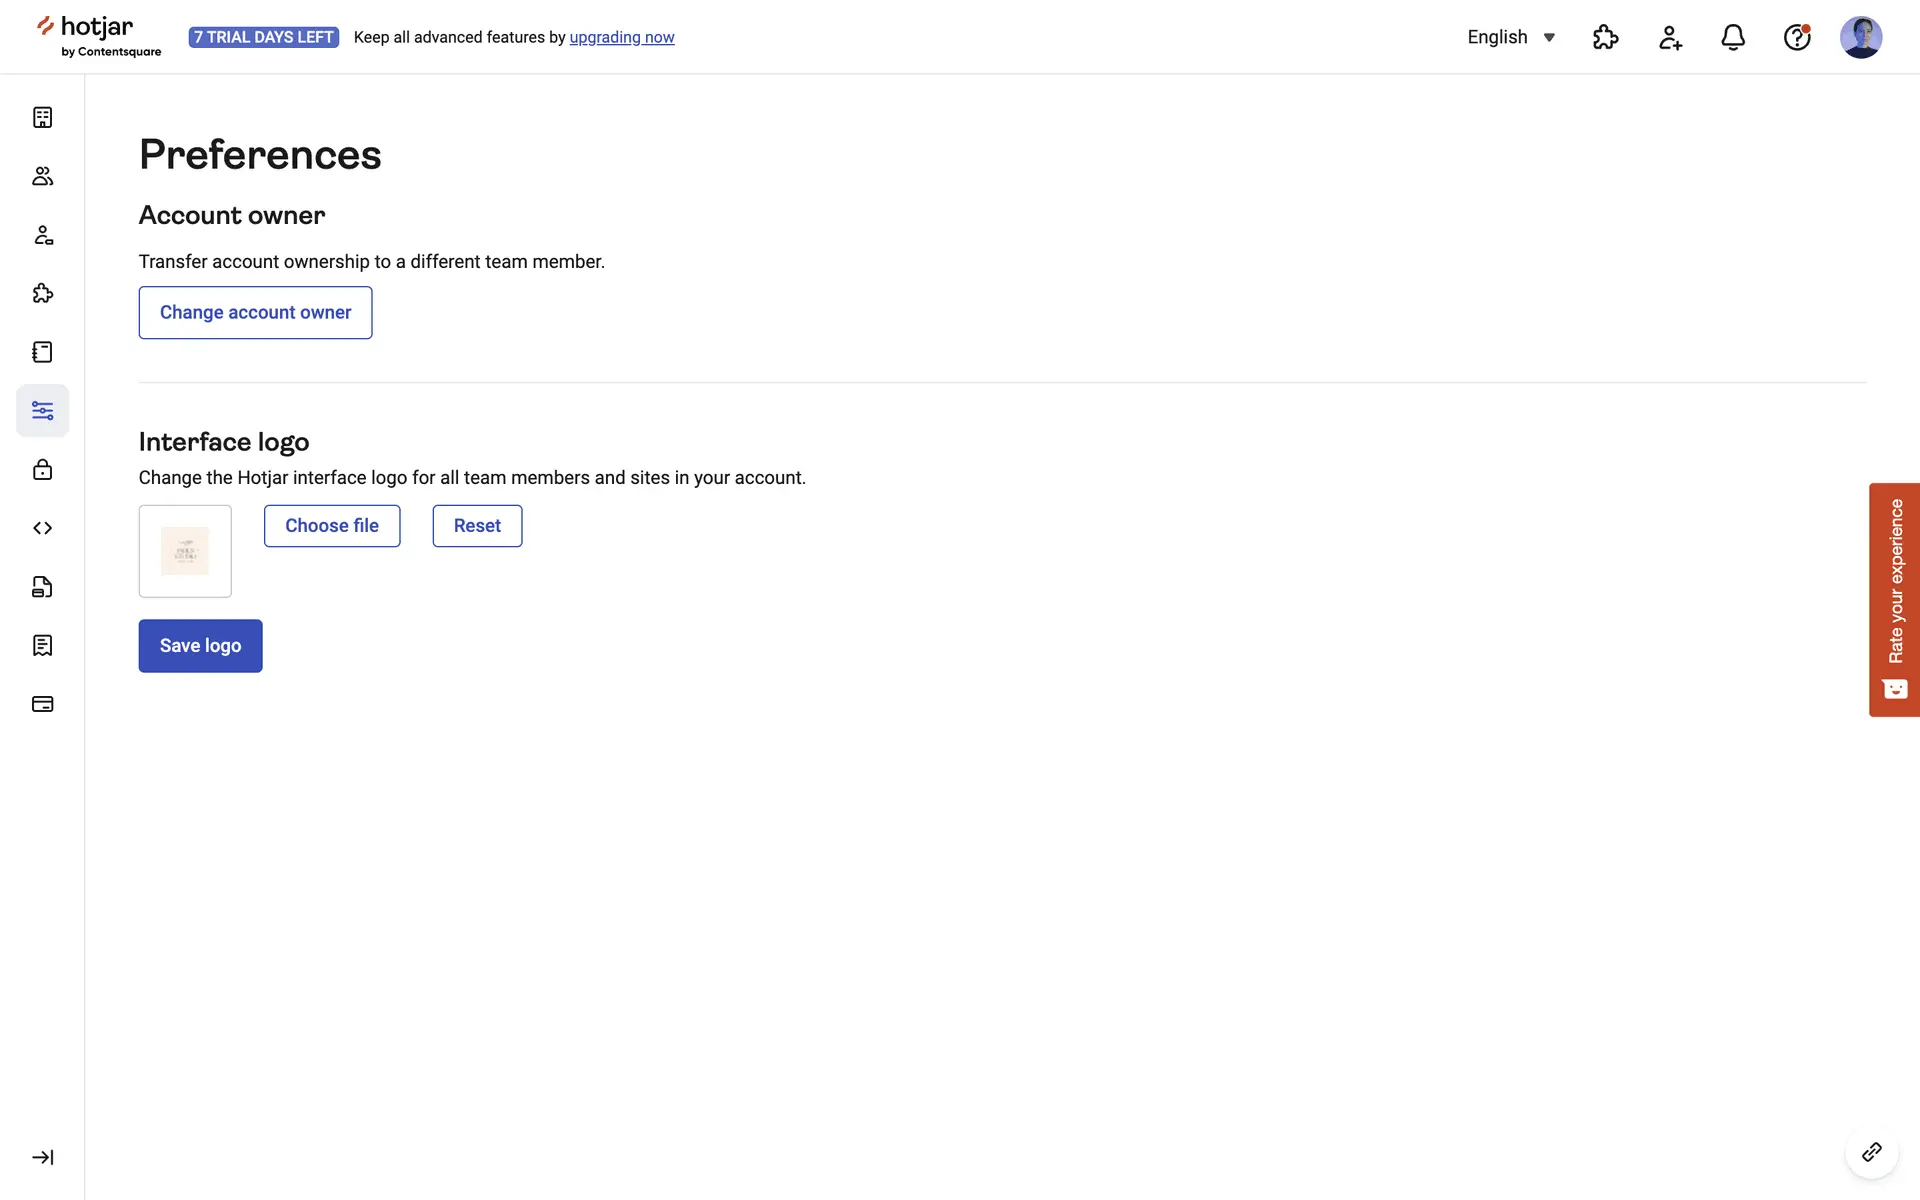This screenshot has width=1920, height=1200.
Task: Click the user avatar profile menu
Action: (x=1860, y=38)
